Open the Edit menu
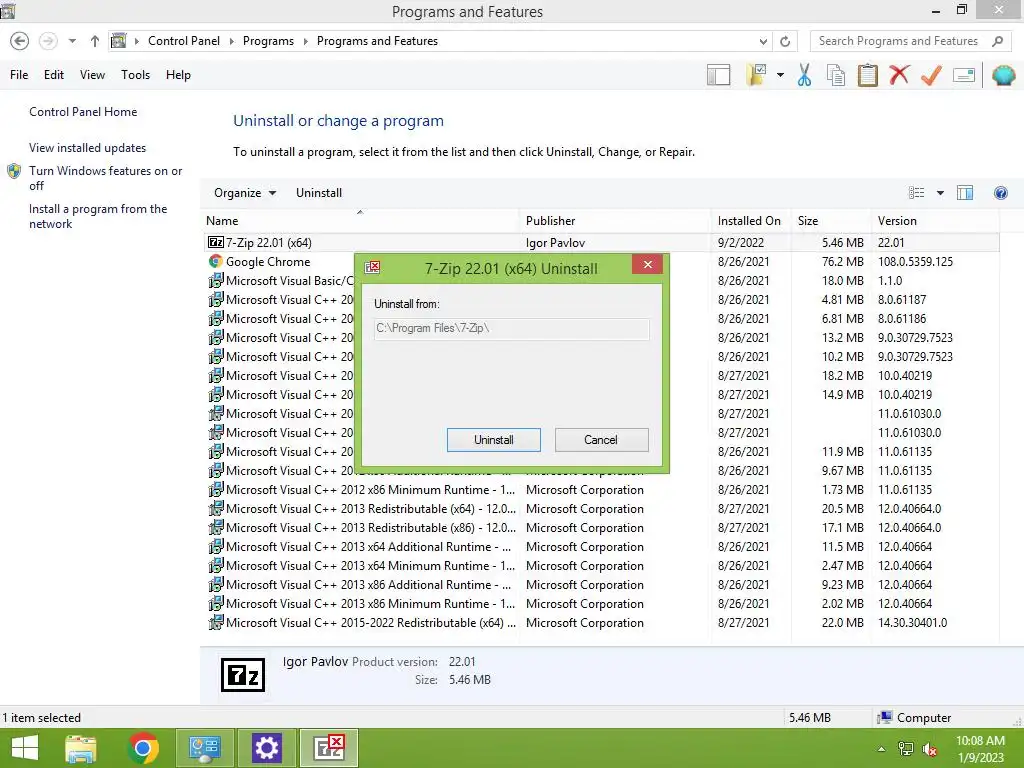Image resolution: width=1024 pixels, height=768 pixels. click(x=54, y=75)
